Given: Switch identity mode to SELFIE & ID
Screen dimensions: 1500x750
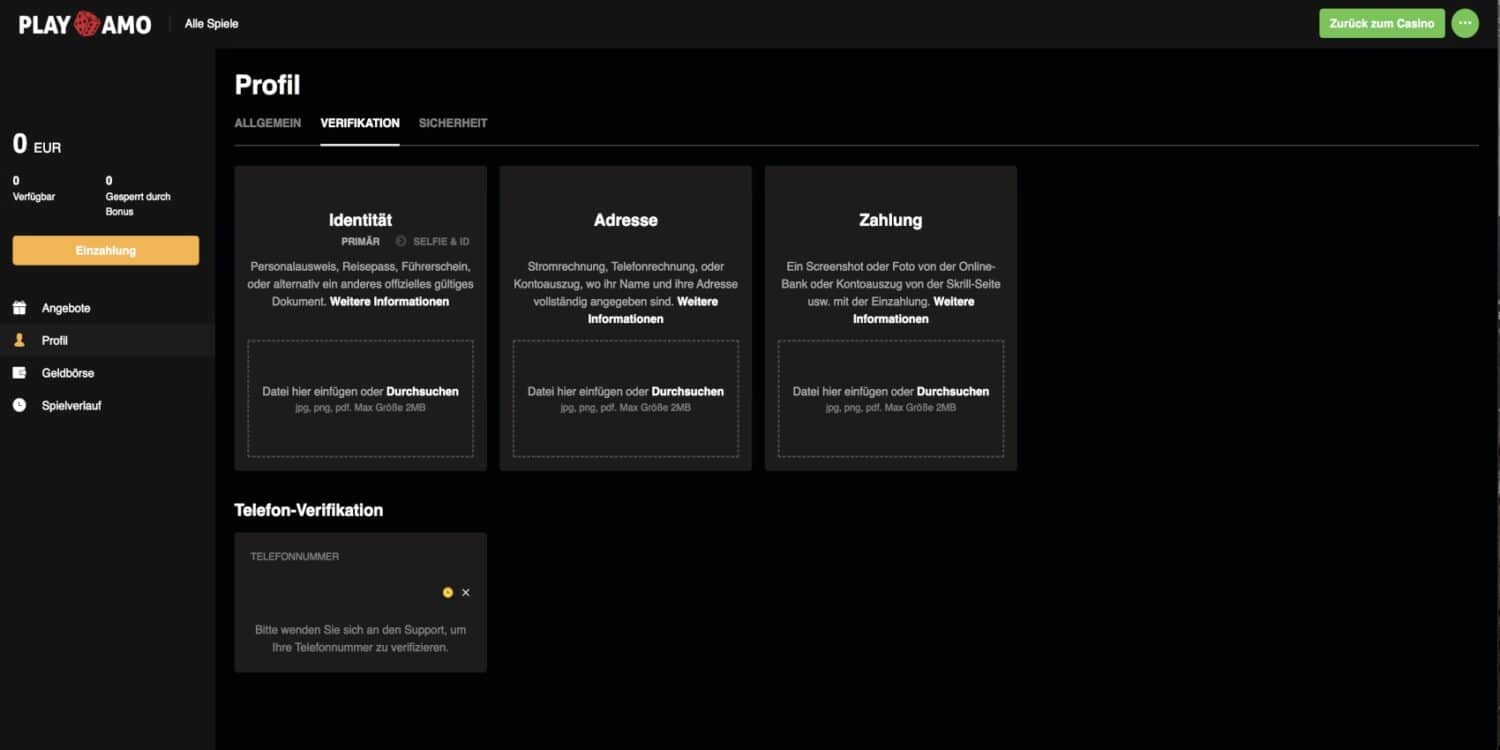Looking at the screenshot, I should (441, 242).
